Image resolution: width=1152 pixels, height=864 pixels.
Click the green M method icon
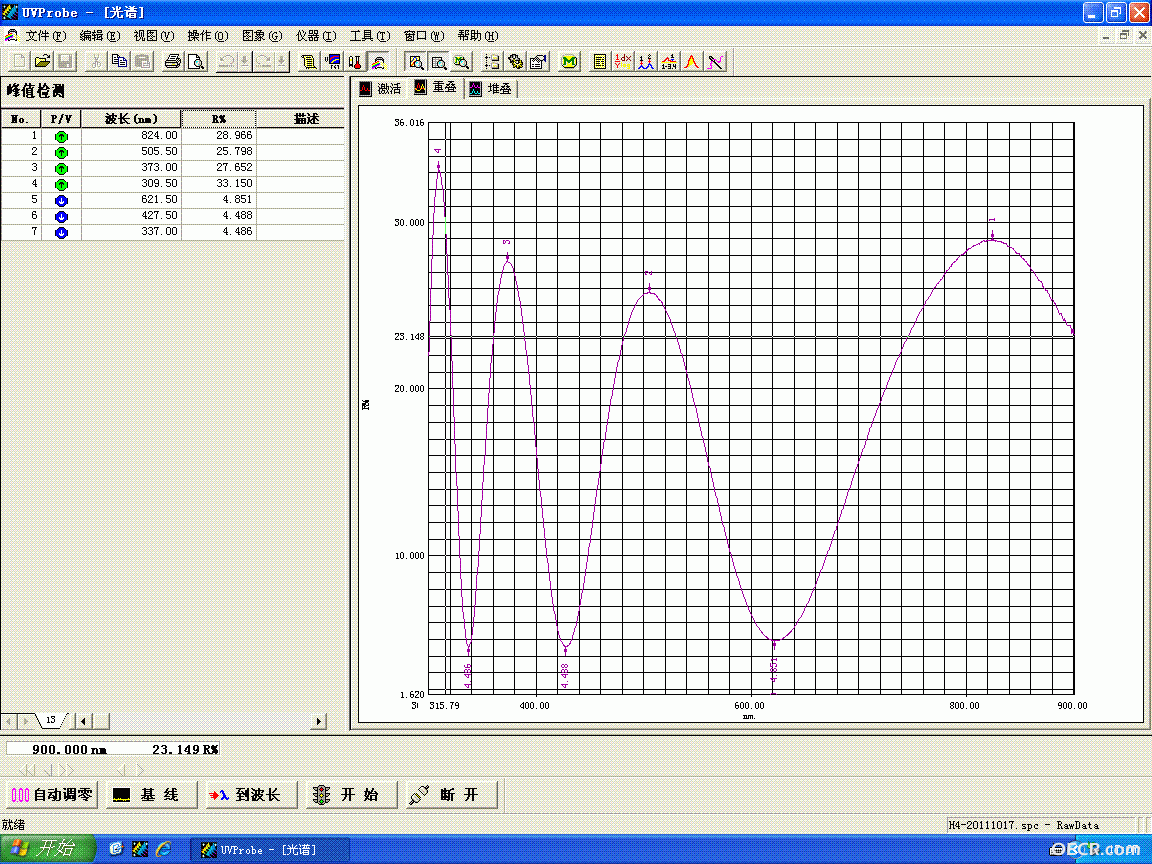coord(569,62)
